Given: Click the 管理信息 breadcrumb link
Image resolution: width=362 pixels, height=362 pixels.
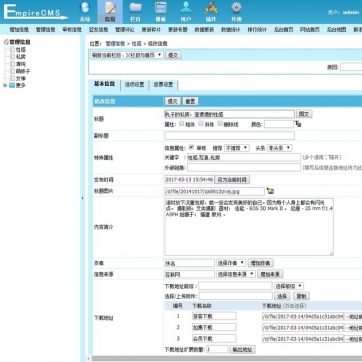Looking at the screenshot, I should (x=115, y=44).
